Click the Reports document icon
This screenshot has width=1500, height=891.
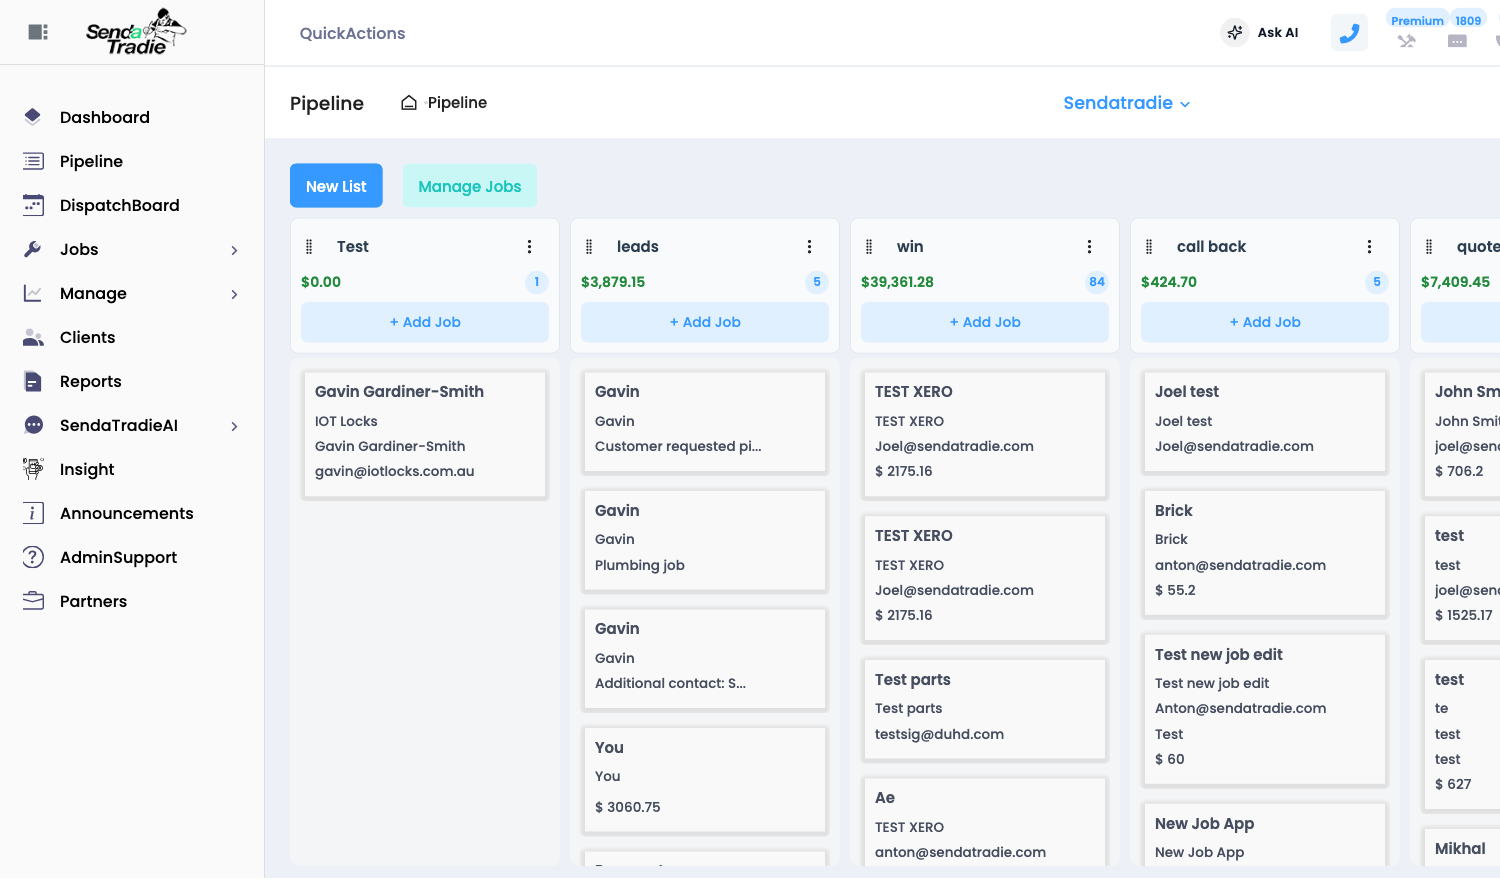(x=33, y=381)
